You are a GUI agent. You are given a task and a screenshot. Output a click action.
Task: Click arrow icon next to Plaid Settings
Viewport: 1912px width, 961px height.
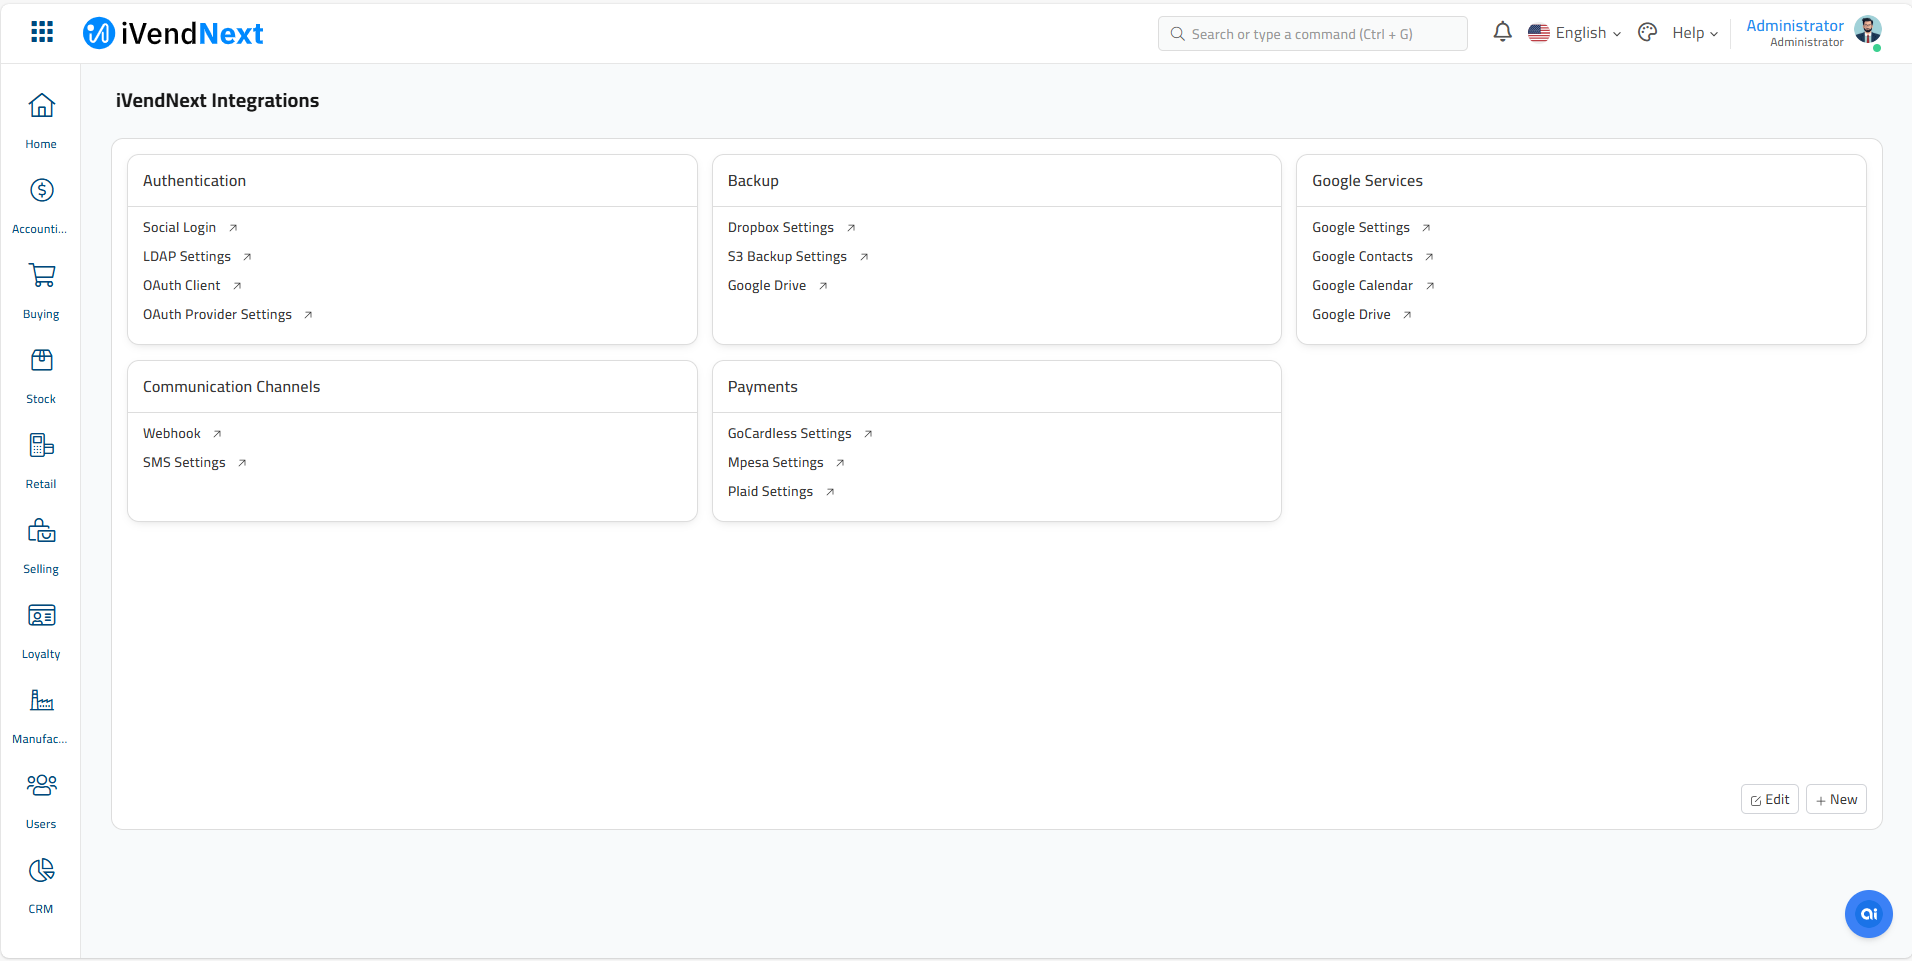830,492
